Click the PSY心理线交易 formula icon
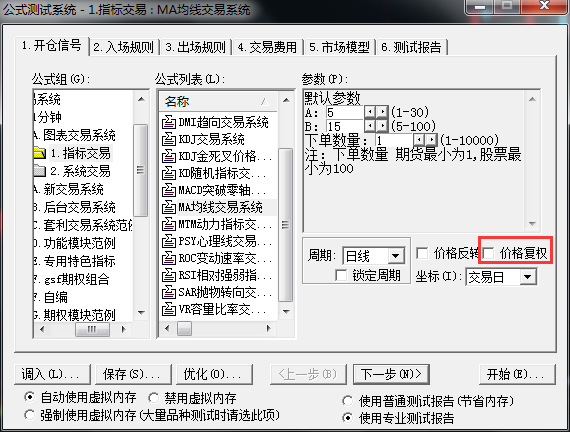Screen dimensions: 570x432 pyautogui.click(x=169, y=241)
